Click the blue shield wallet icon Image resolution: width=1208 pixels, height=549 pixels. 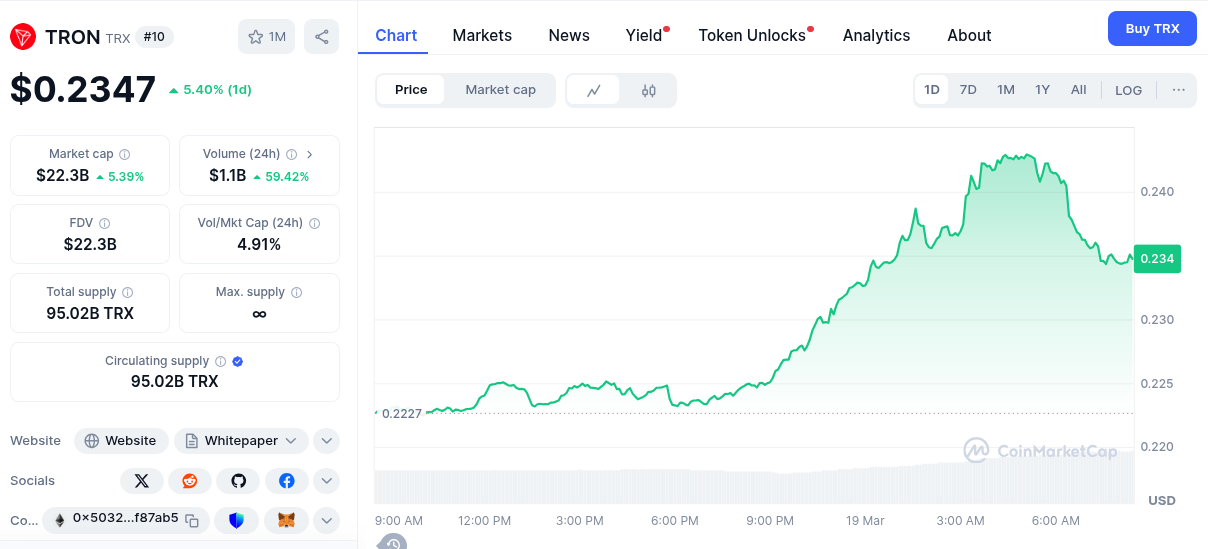236,520
